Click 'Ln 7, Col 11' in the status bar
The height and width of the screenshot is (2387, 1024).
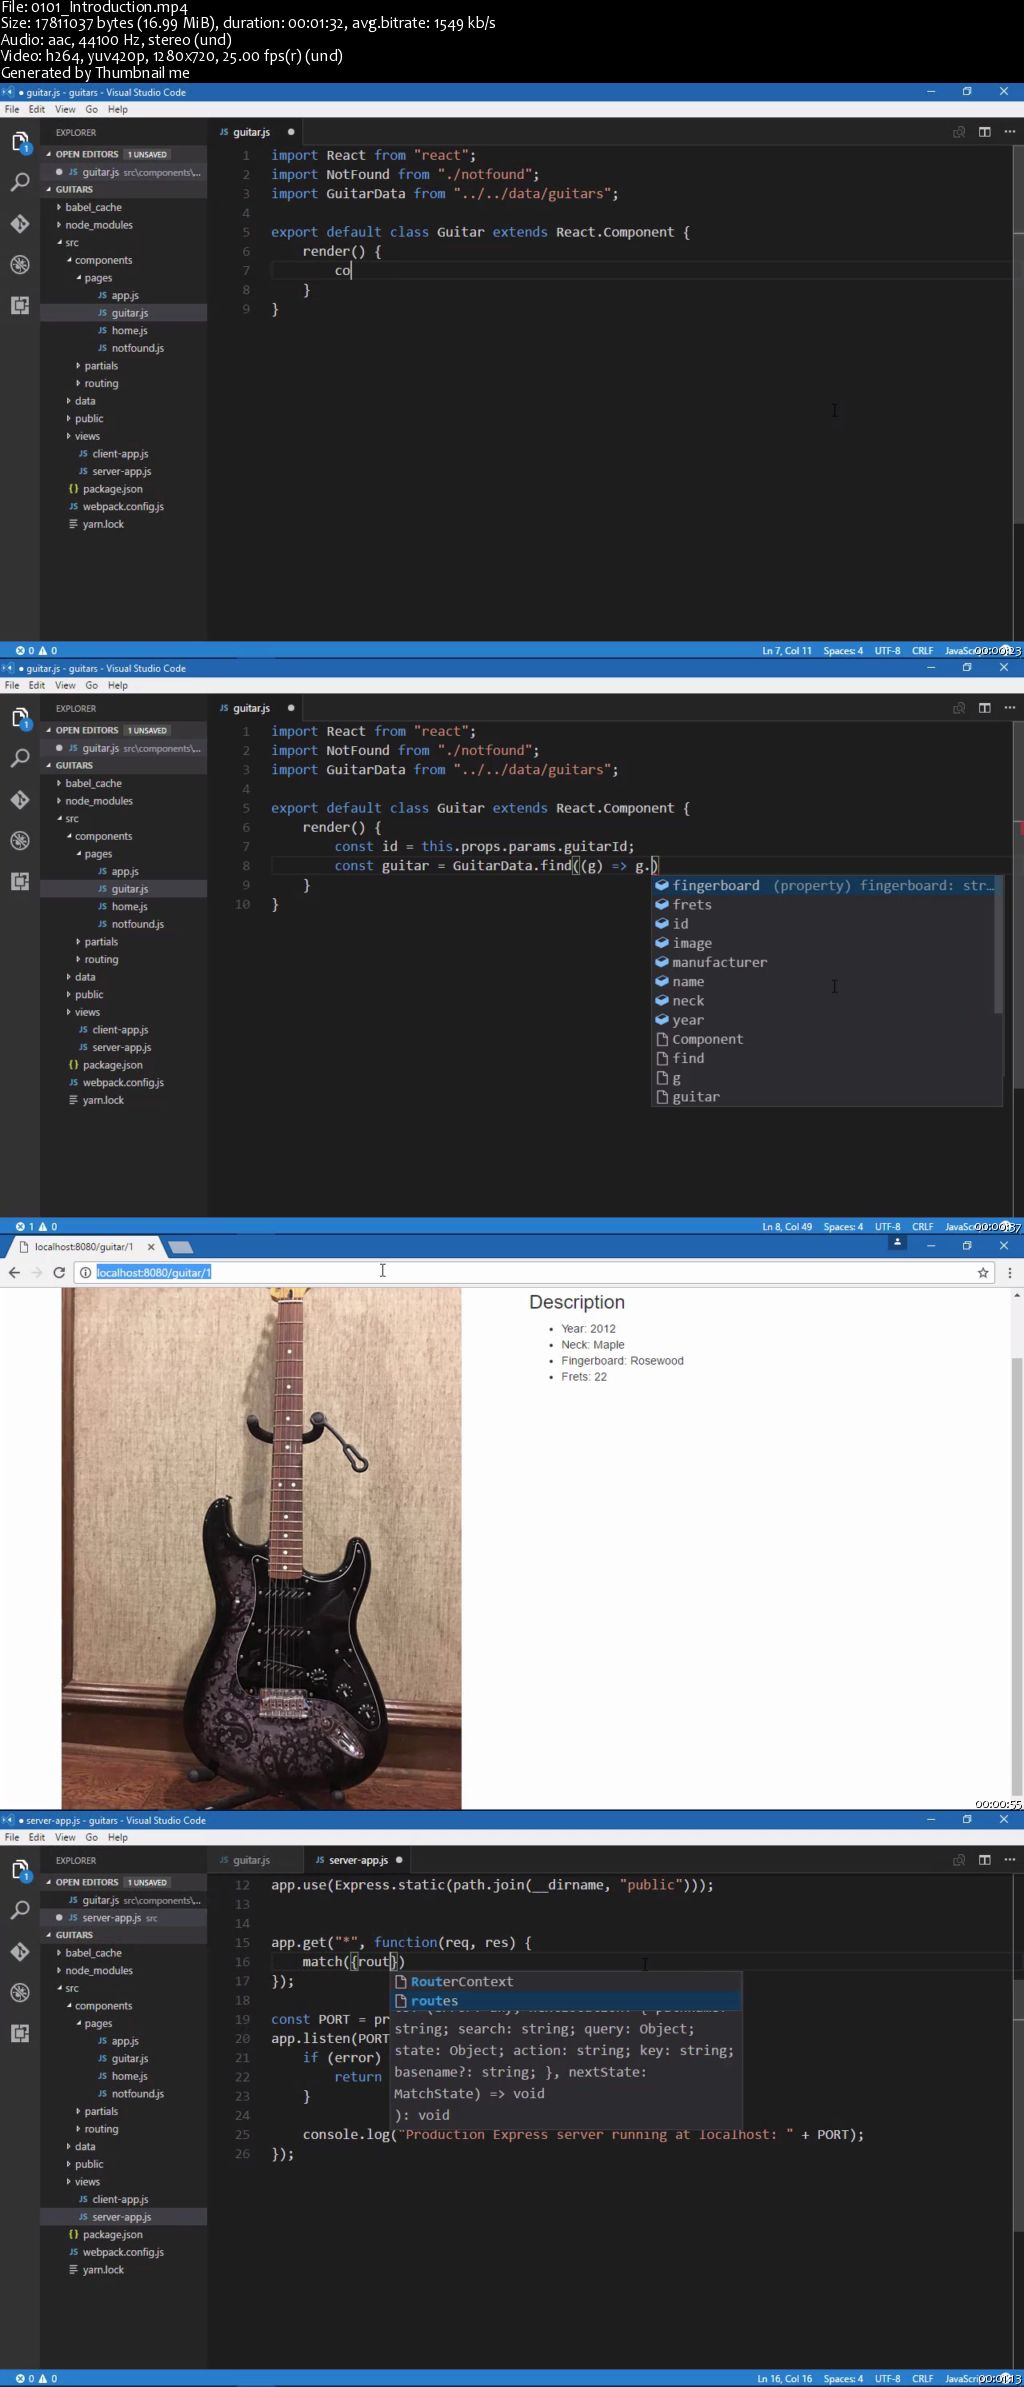(787, 651)
